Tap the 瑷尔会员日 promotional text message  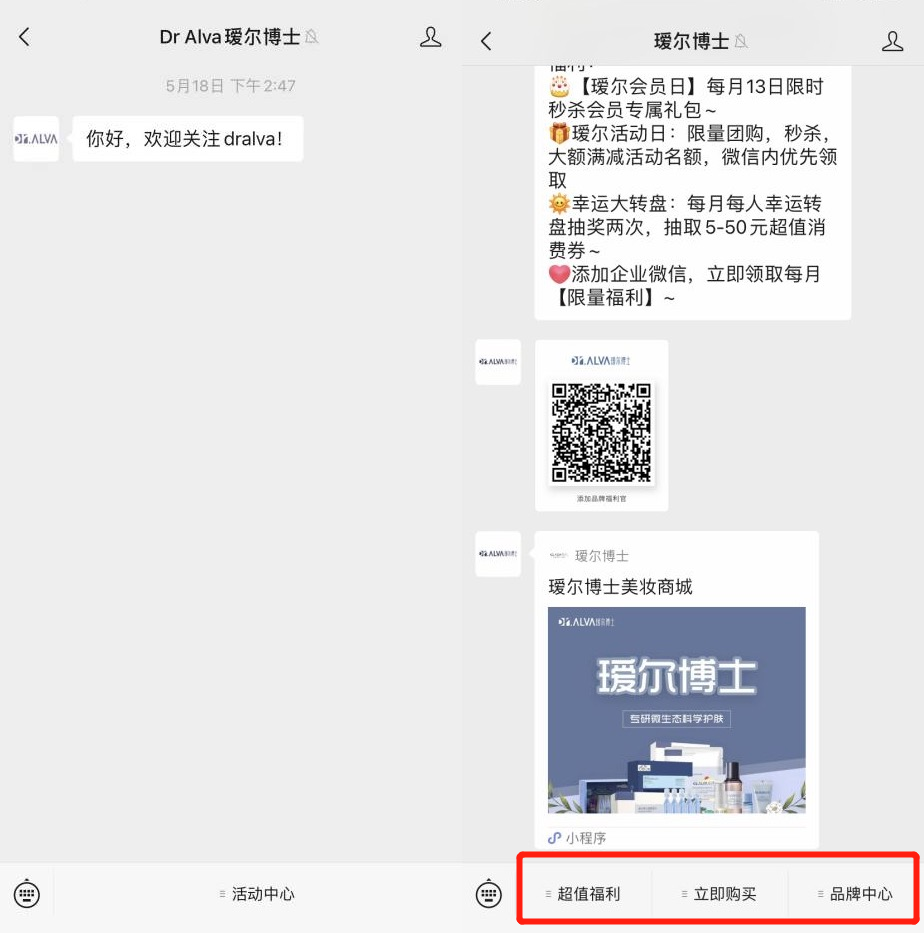point(693,192)
